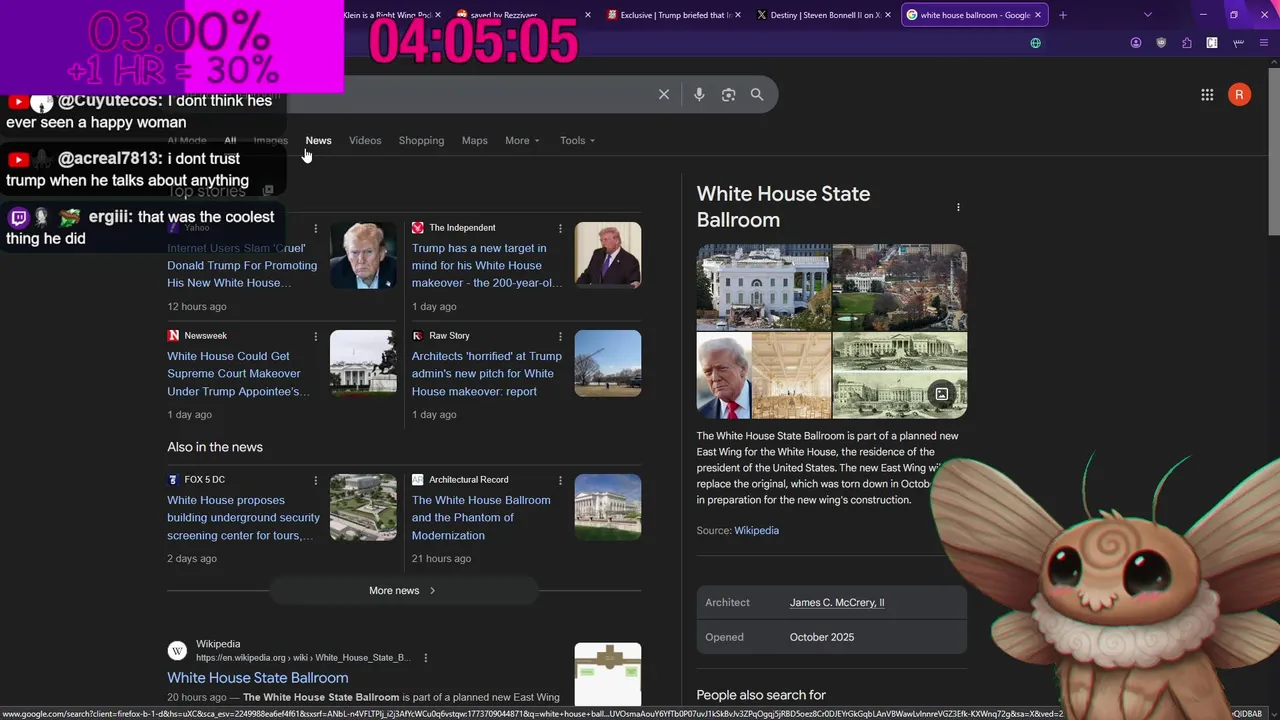Click into the Google search input field

(x=470, y=94)
